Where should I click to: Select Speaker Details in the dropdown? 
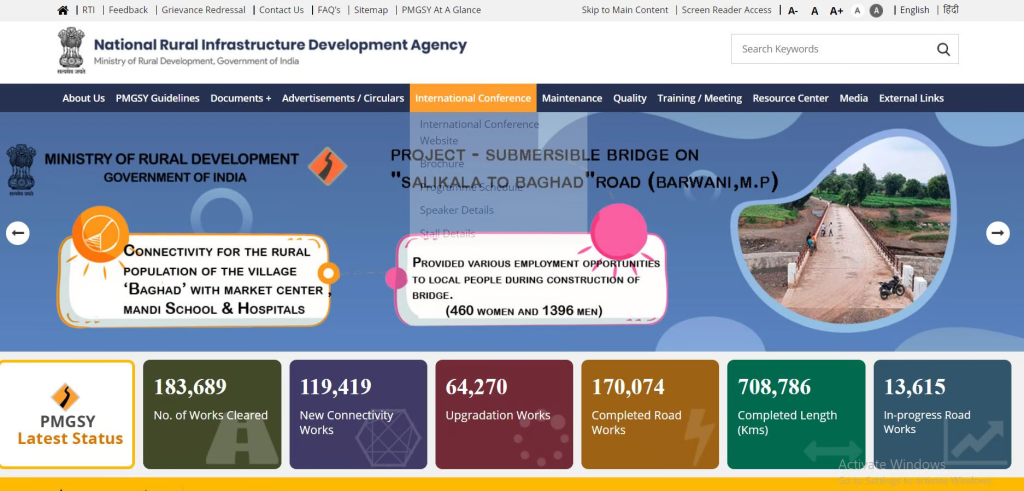click(x=456, y=210)
